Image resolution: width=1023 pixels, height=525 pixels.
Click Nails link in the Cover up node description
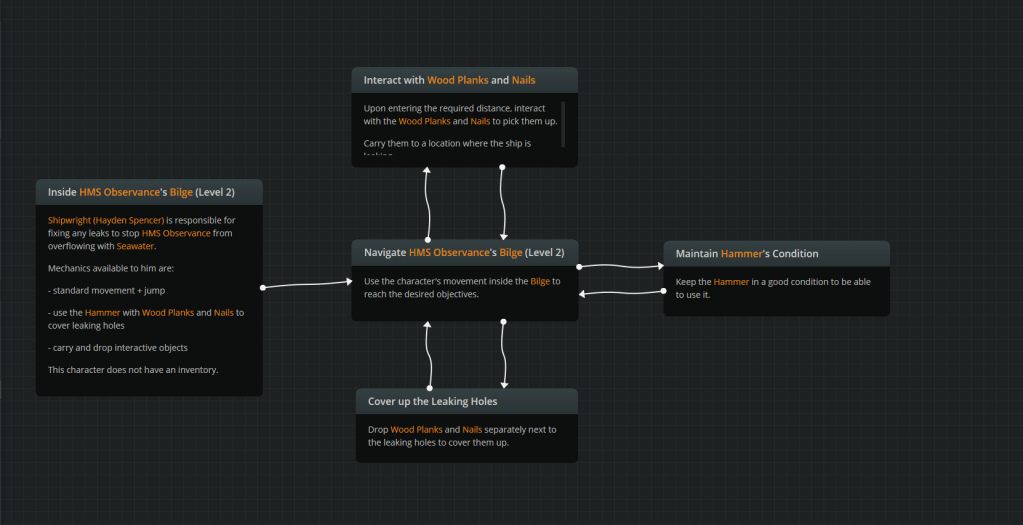[x=472, y=429]
